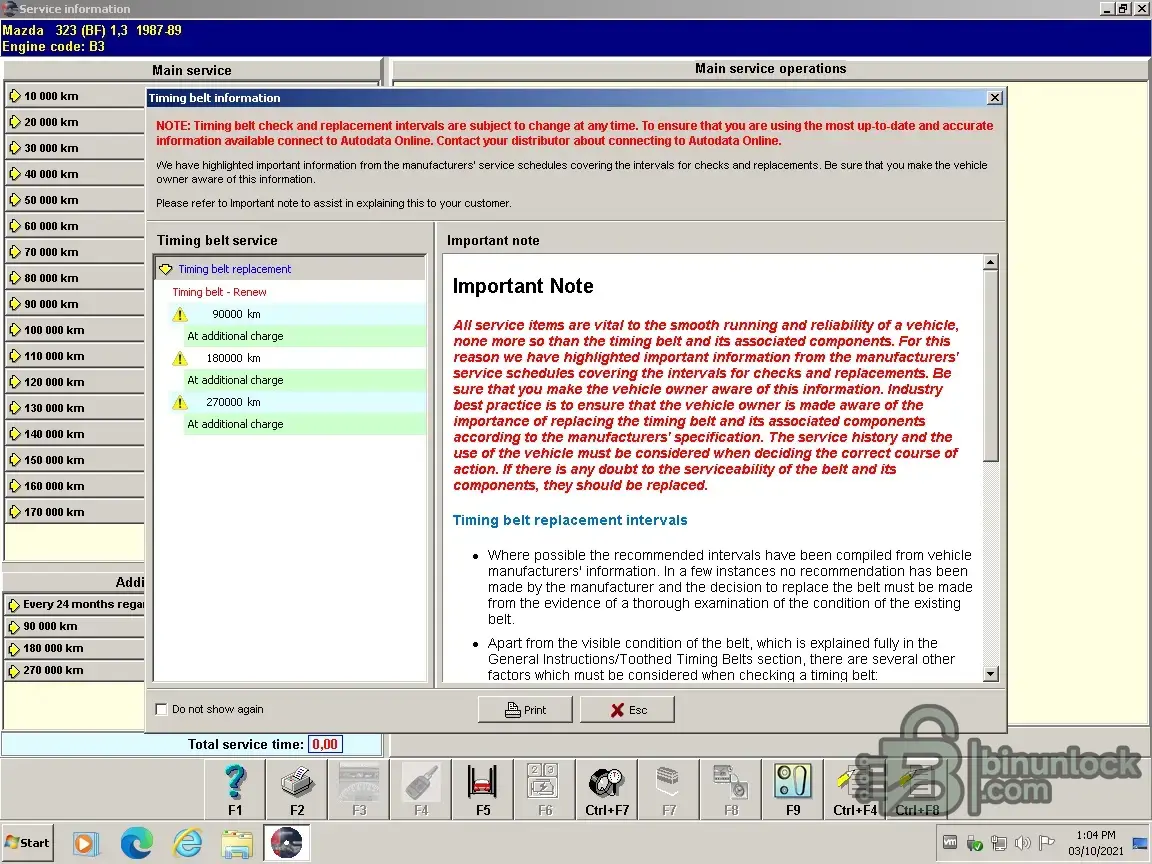Screen dimensions: 1152x864
Task: Open File Explorer folder on taskbar
Action: pos(237,843)
